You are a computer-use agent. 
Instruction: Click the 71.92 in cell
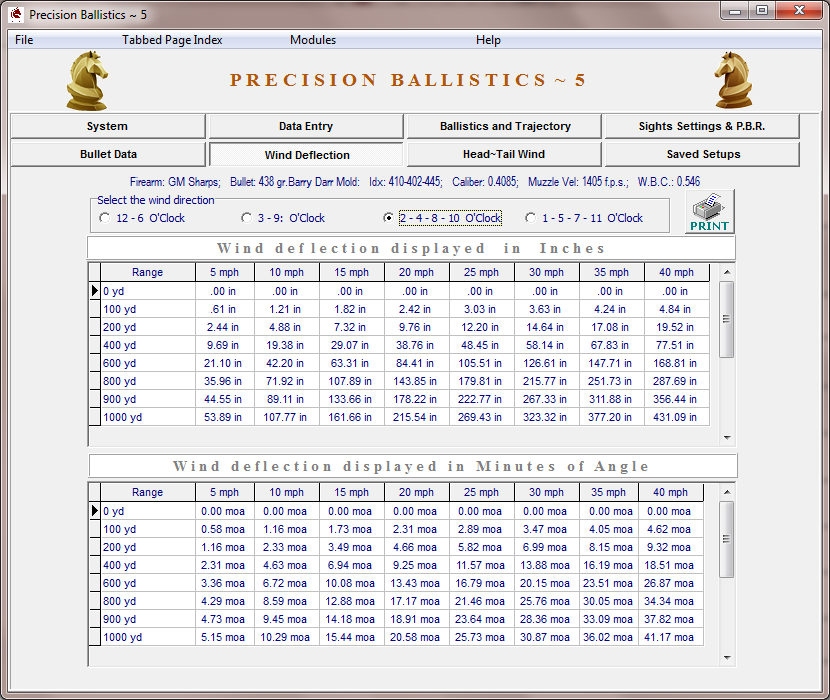[287, 381]
